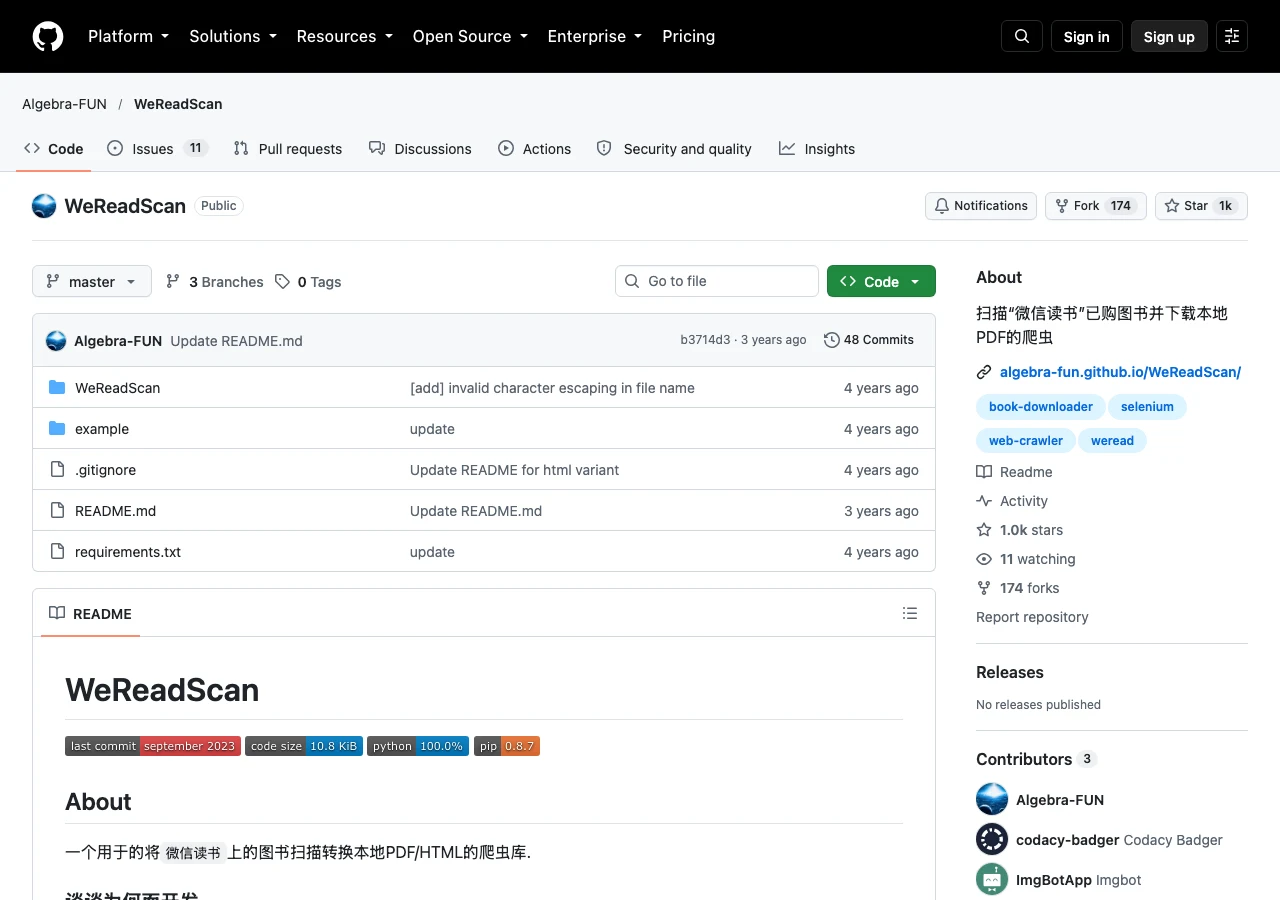Open the selenium topic tag
Screen dimensions: 1280x900
point(1147,407)
